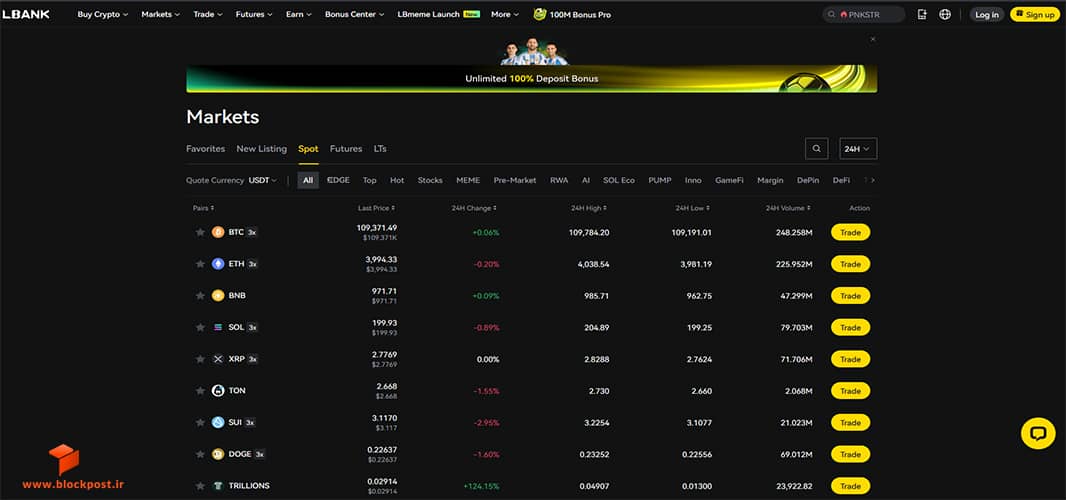Favorite the SOL pair star
This screenshot has height=500, width=1066.
click(x=200, y=327)
